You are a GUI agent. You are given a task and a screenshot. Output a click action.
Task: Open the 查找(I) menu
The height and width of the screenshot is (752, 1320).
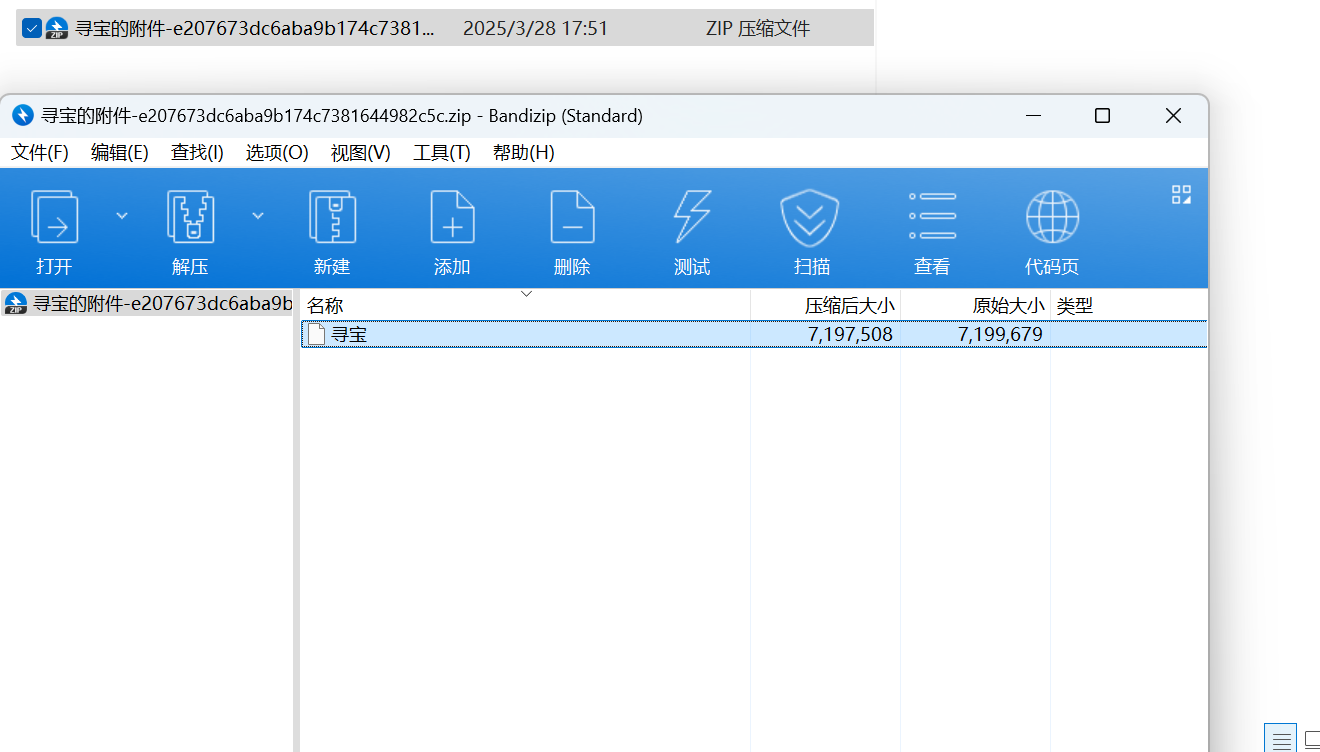[197, 152]
